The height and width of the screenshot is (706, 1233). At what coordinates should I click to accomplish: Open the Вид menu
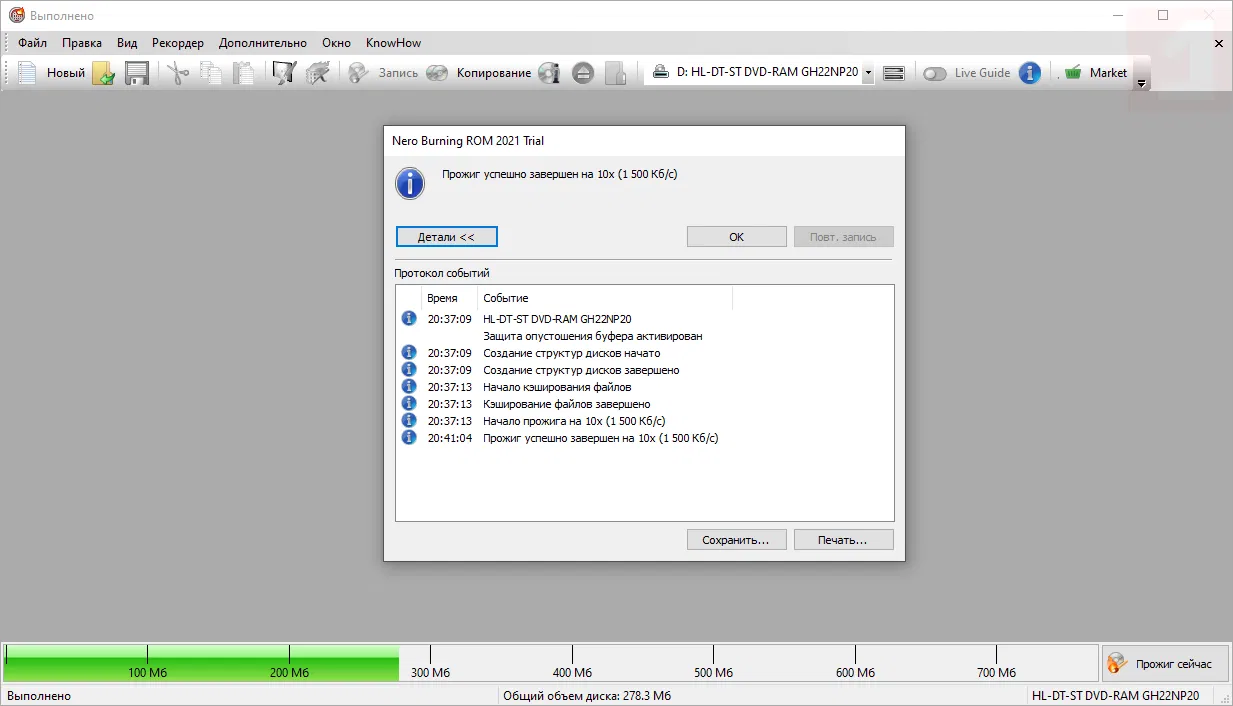127,43
